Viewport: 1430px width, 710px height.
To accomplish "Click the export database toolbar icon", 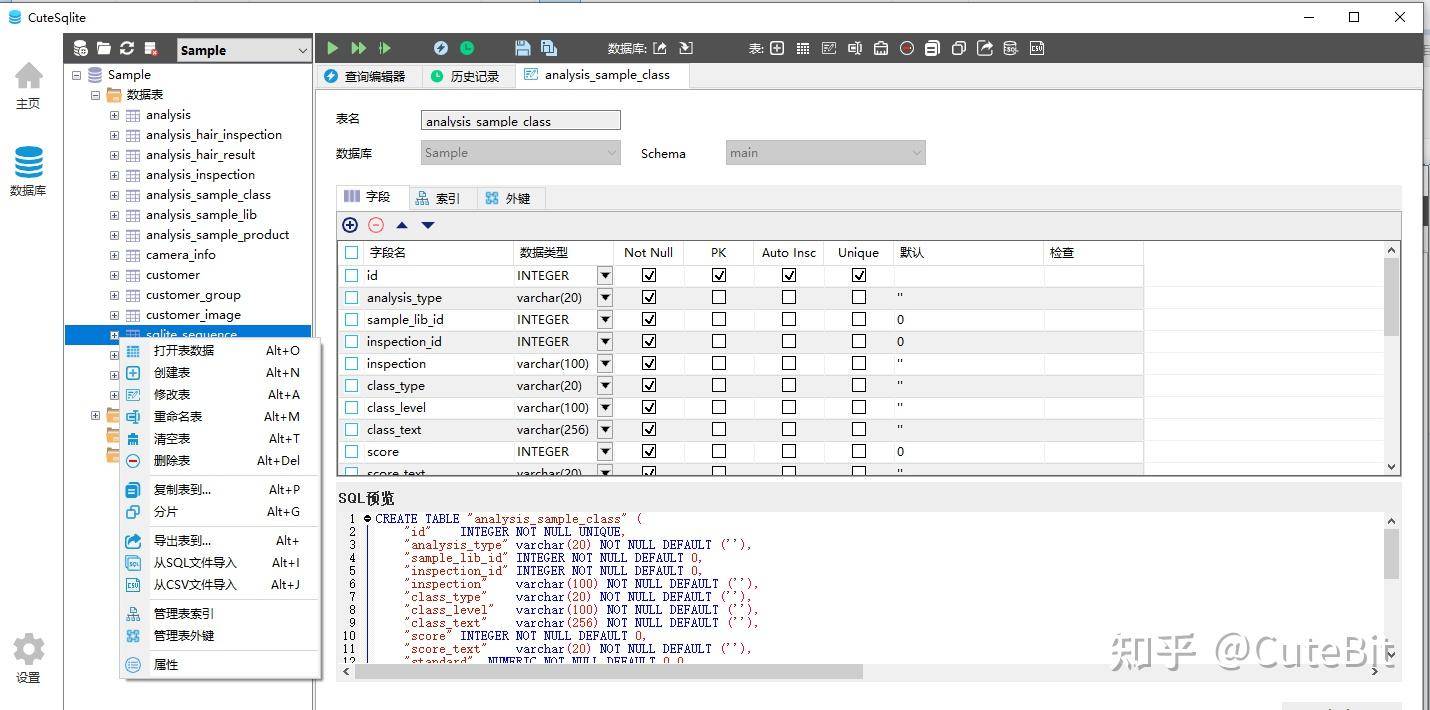I will point(660,48).
